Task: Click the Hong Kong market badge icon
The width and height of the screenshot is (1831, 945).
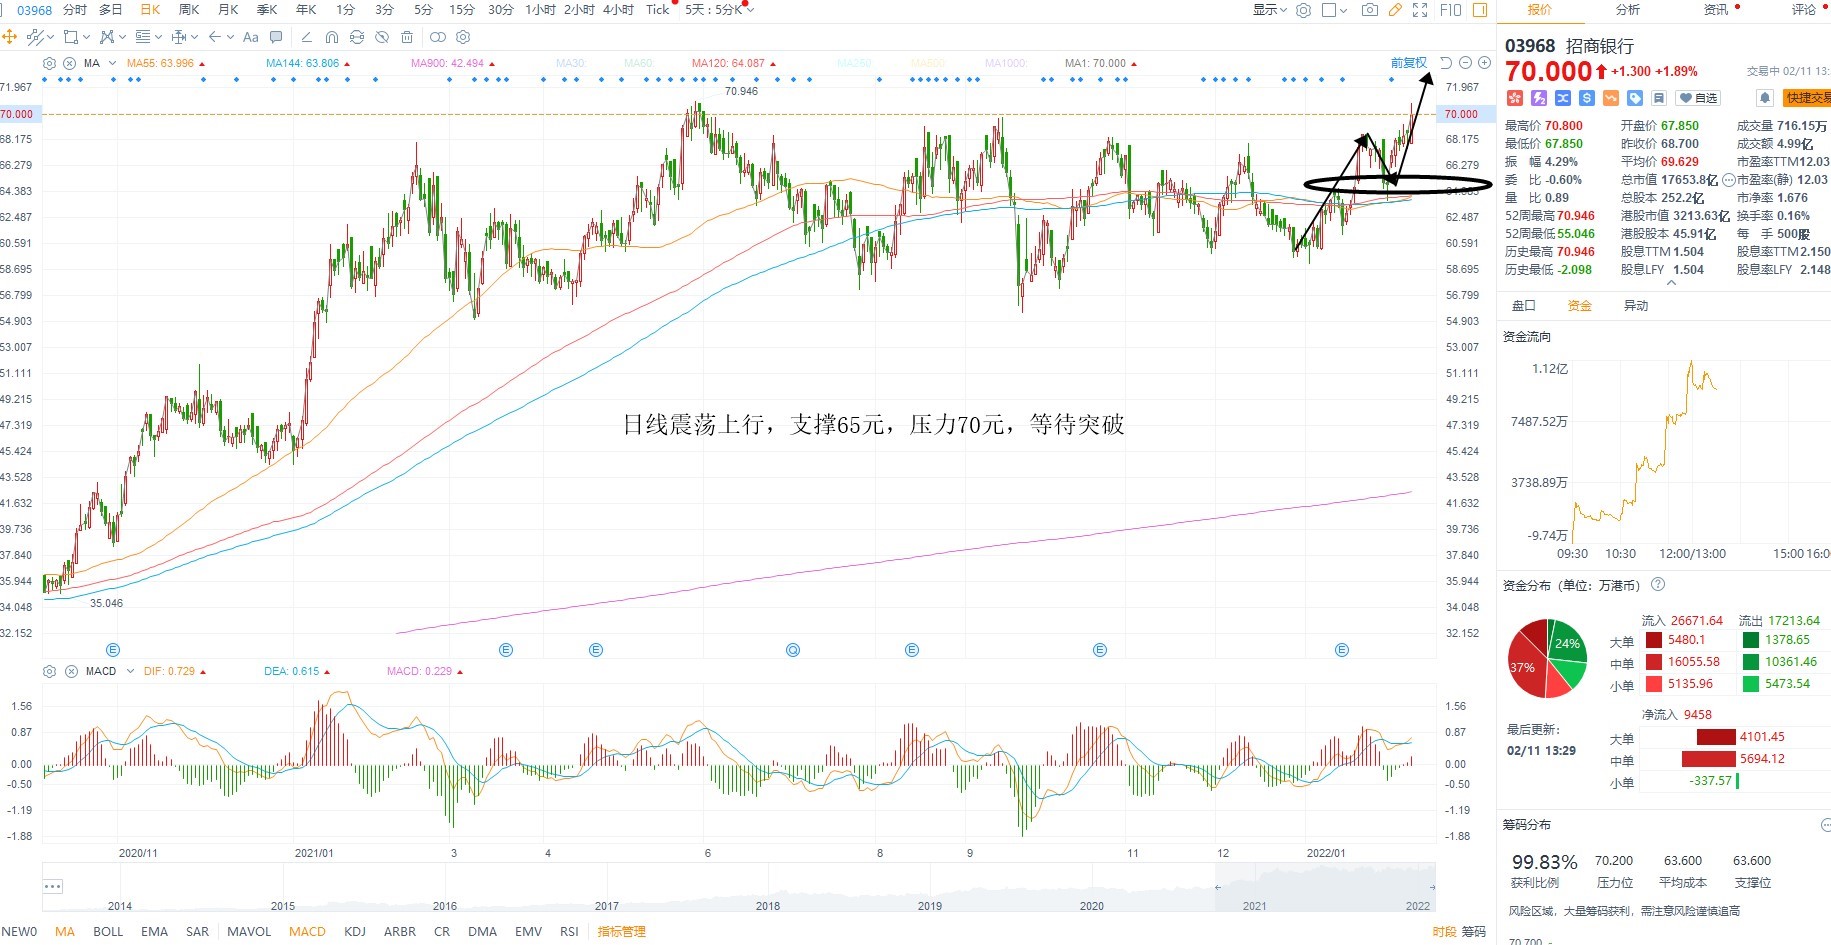Action: click(x=1514, y=98)
